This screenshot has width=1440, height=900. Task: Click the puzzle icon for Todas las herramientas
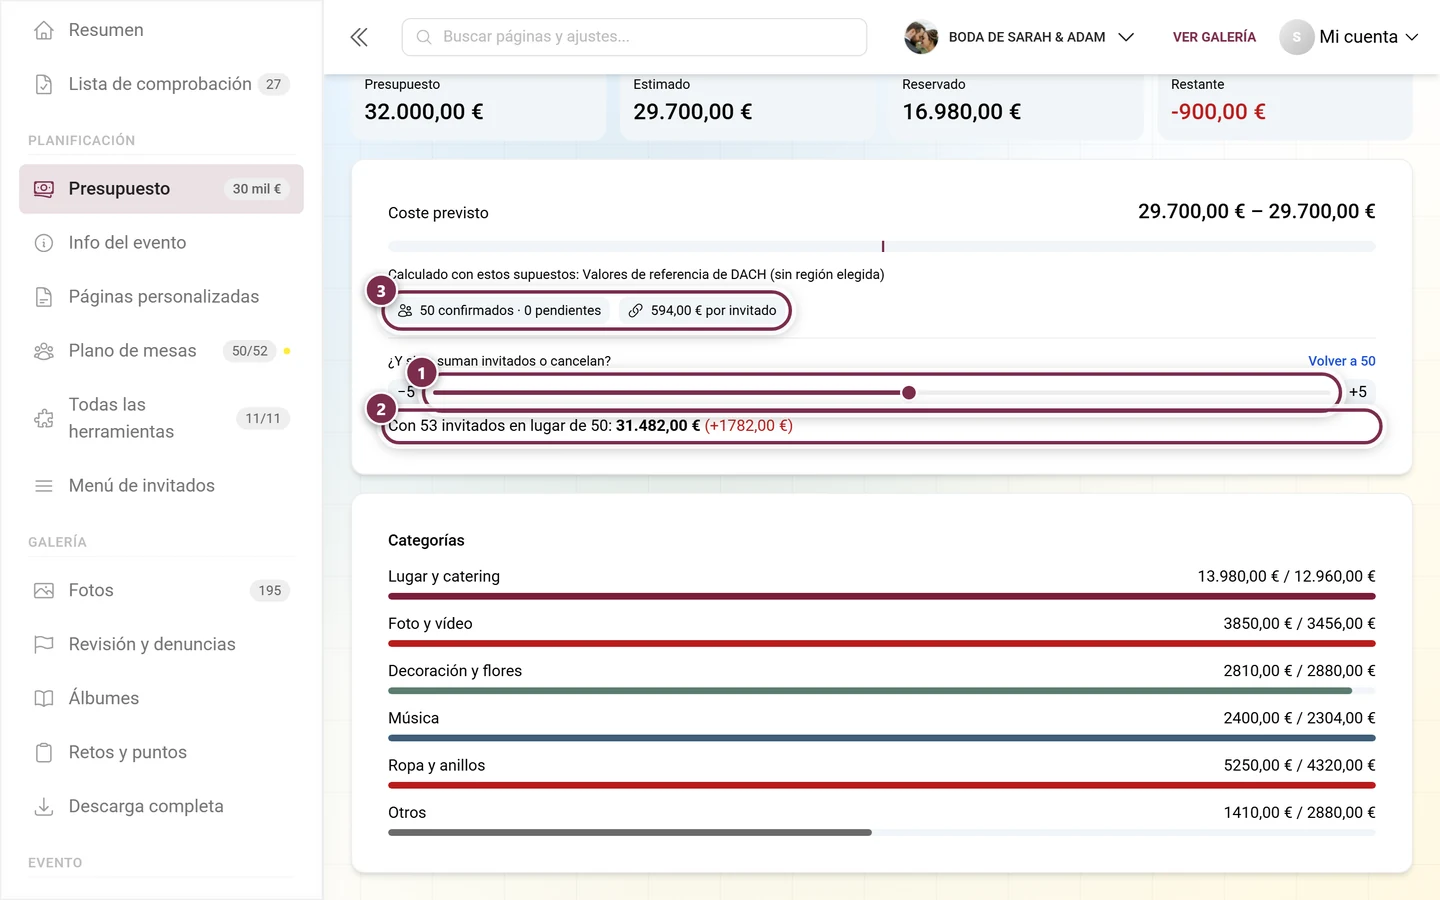click(x=44, y=418)
